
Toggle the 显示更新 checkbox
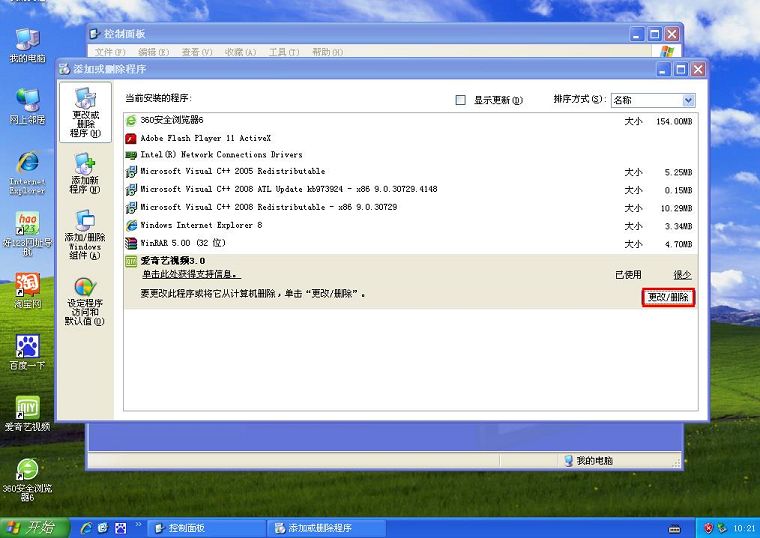[x=460, y=100]
